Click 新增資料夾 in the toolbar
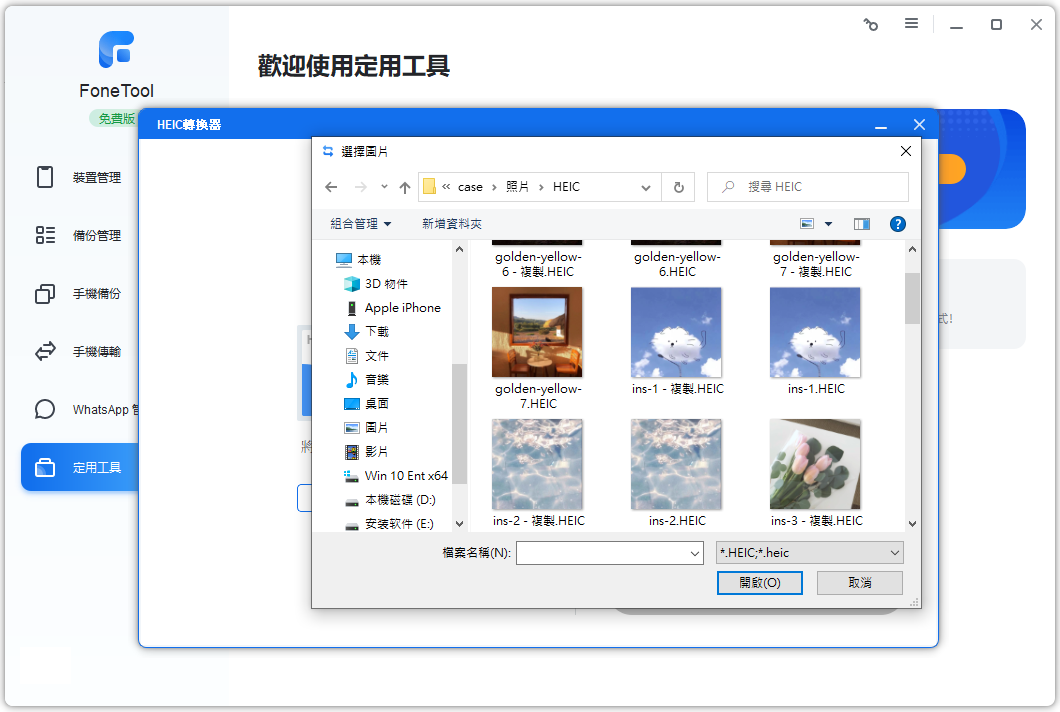Screen dimensions: 1060x712 (x=452, y=224)
